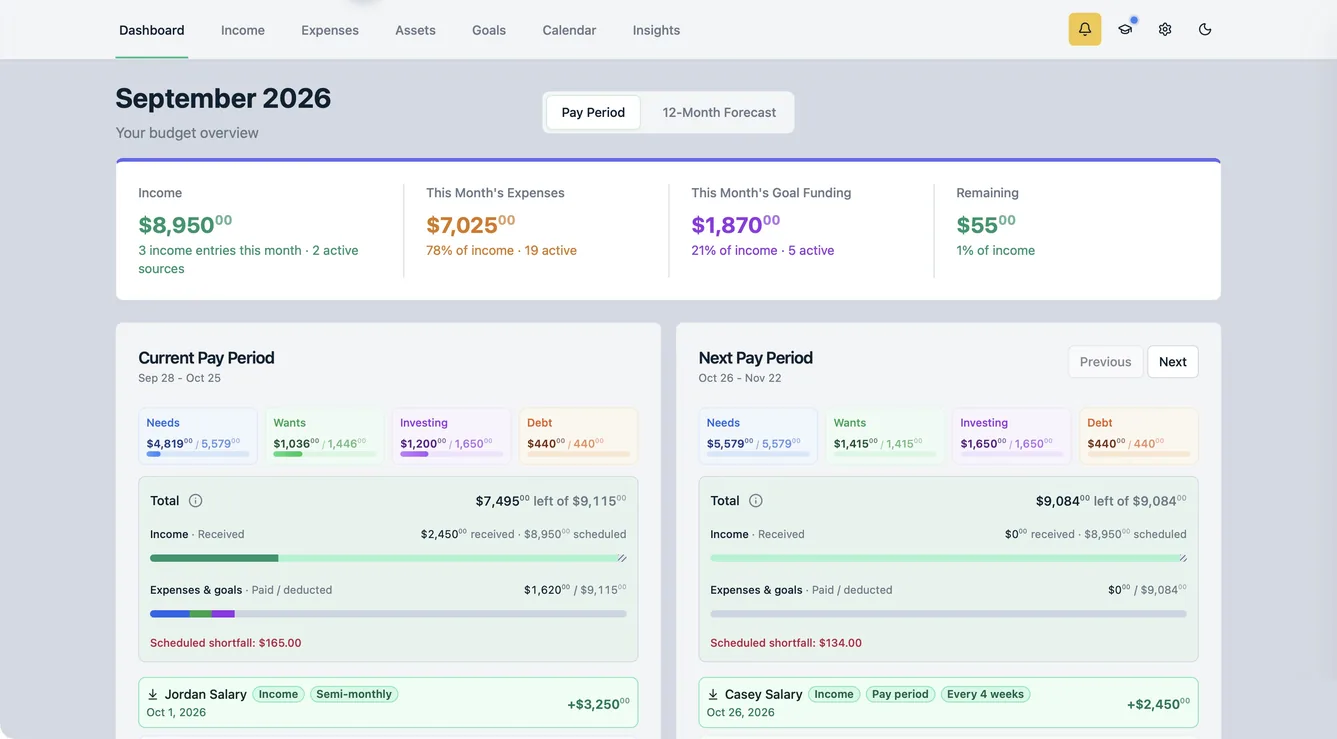Click Current Pay Period expenses & goals progress bar
The width and height of the screenshot is (1337, 739).
tap(388, 614)
